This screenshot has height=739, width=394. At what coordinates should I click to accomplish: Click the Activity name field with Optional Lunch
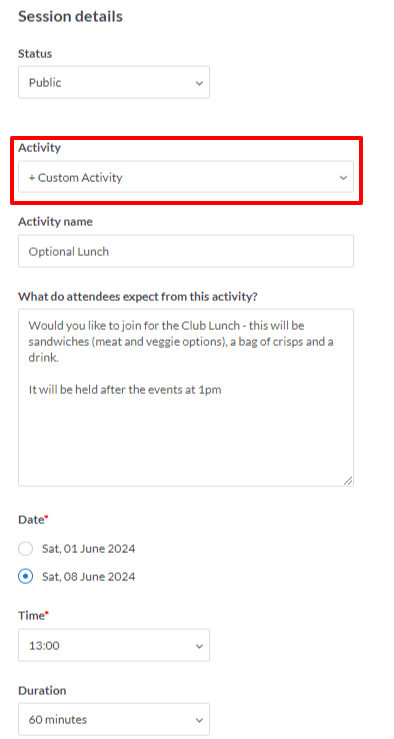point(186,251)
